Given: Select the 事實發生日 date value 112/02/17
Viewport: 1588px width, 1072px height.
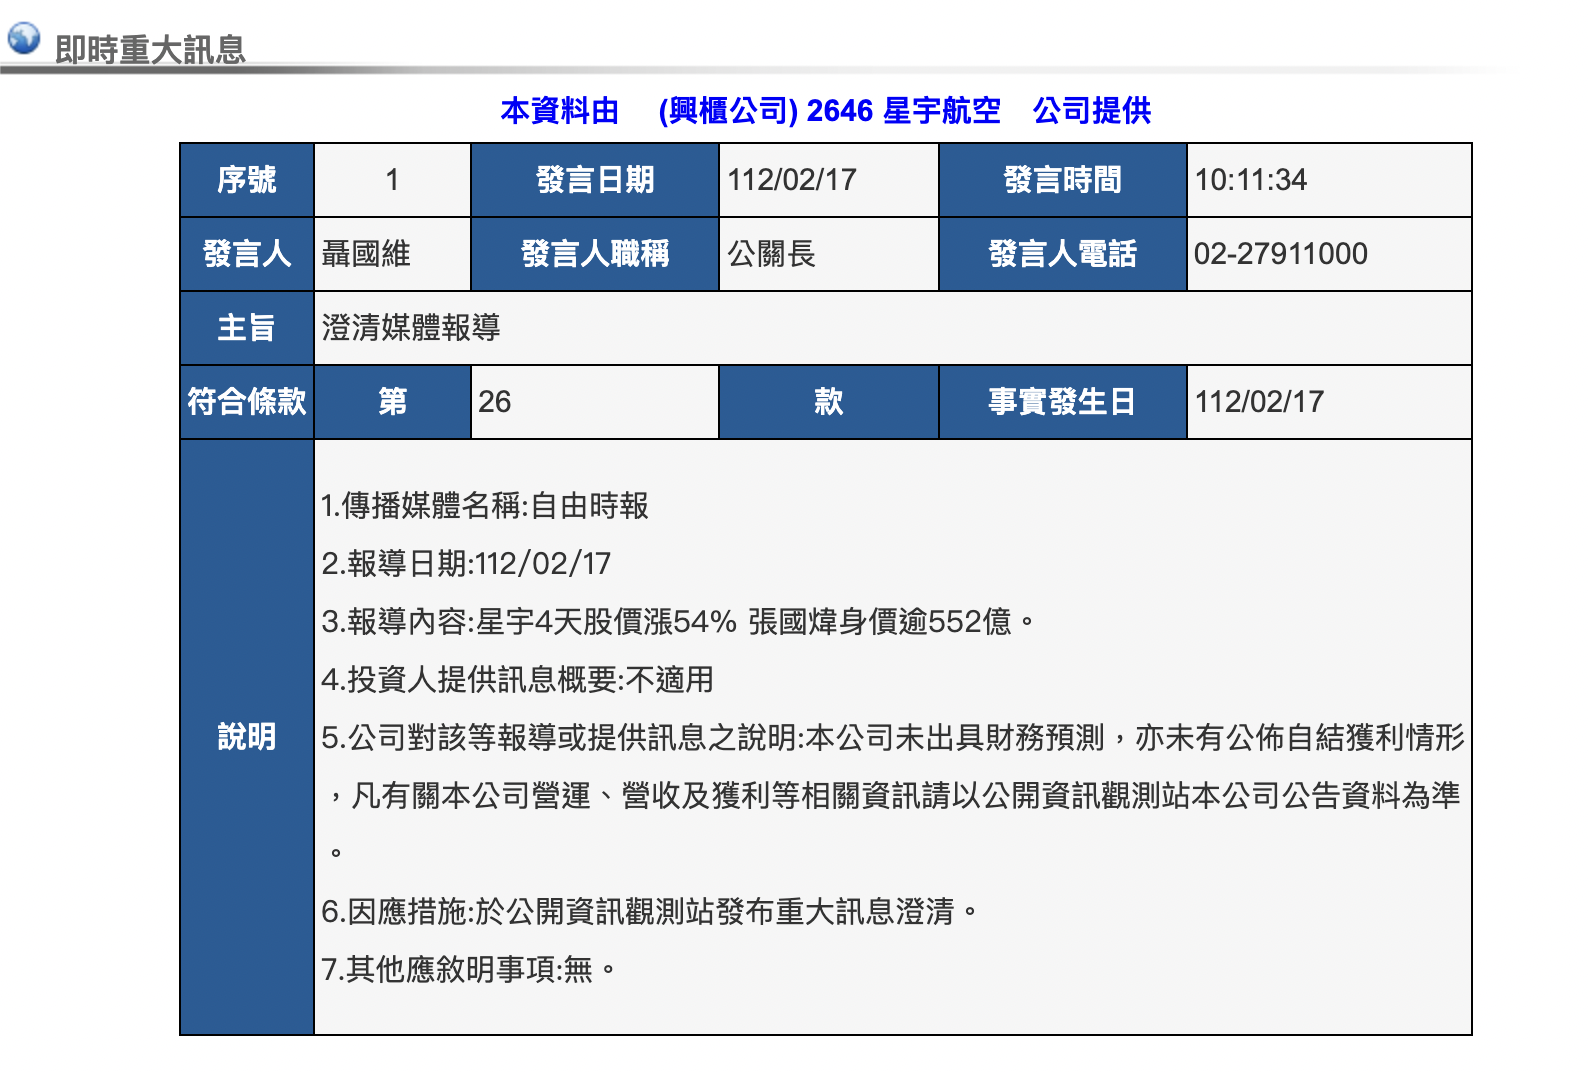Looking at the screenshot, I should (1260, 402).
